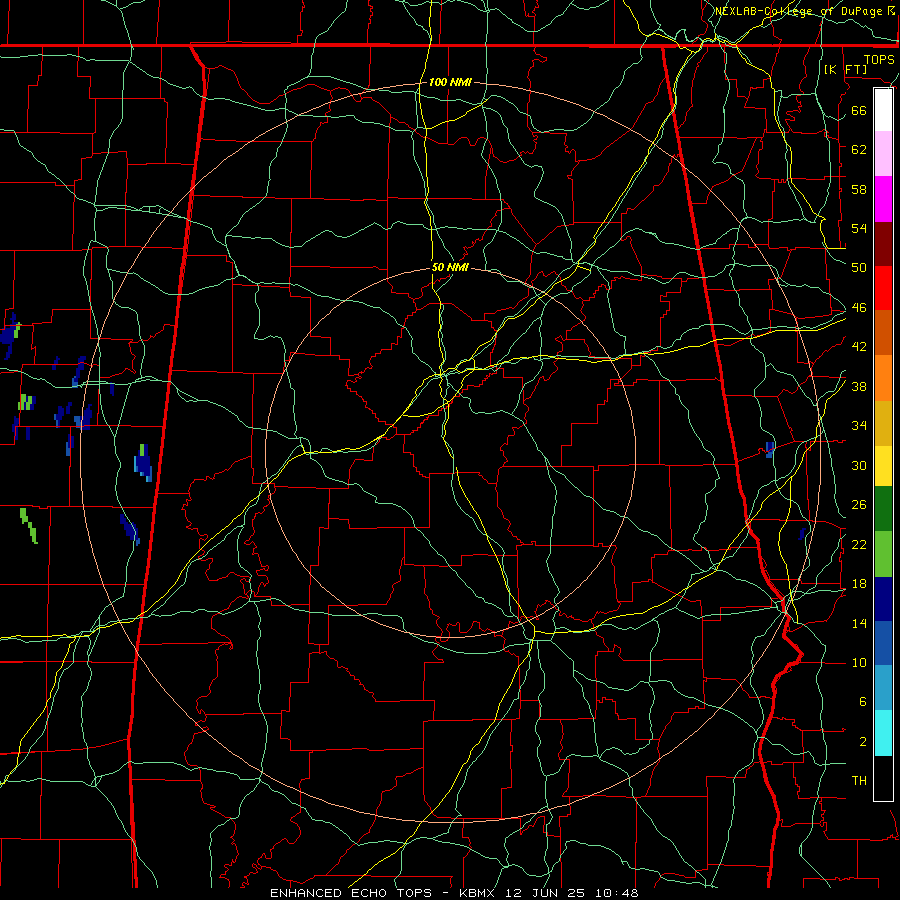
Task: Click the '54' legend value
Action: (859, 228)
